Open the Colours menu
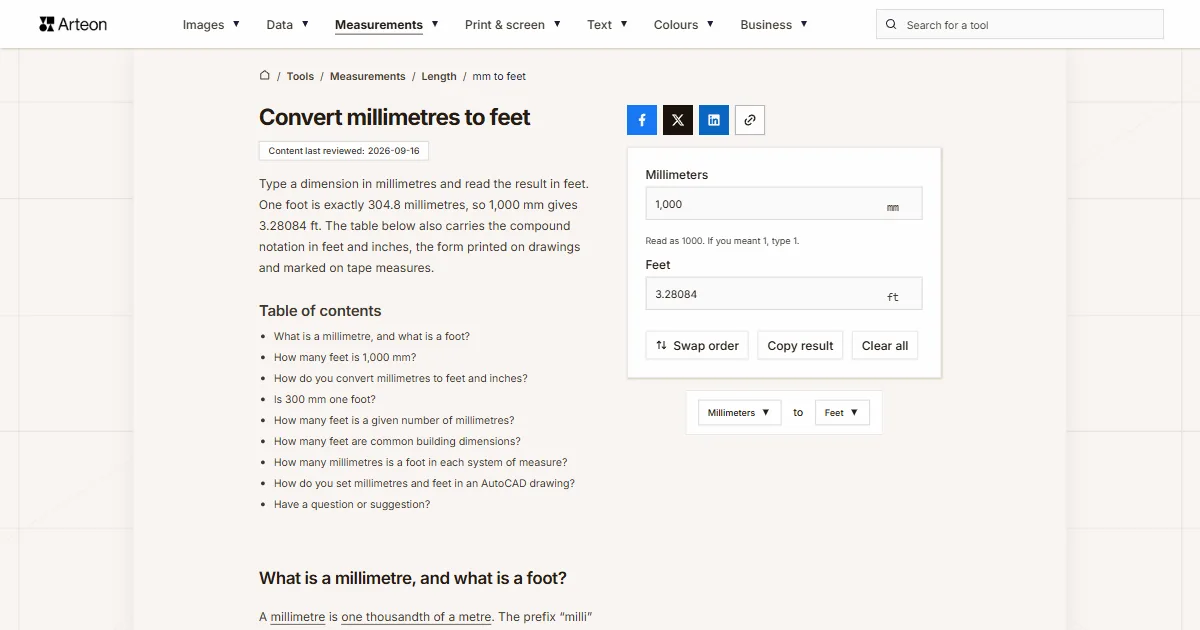This screenshot has width=1200, height=630. pyautogui.click(x=684, y=25)
